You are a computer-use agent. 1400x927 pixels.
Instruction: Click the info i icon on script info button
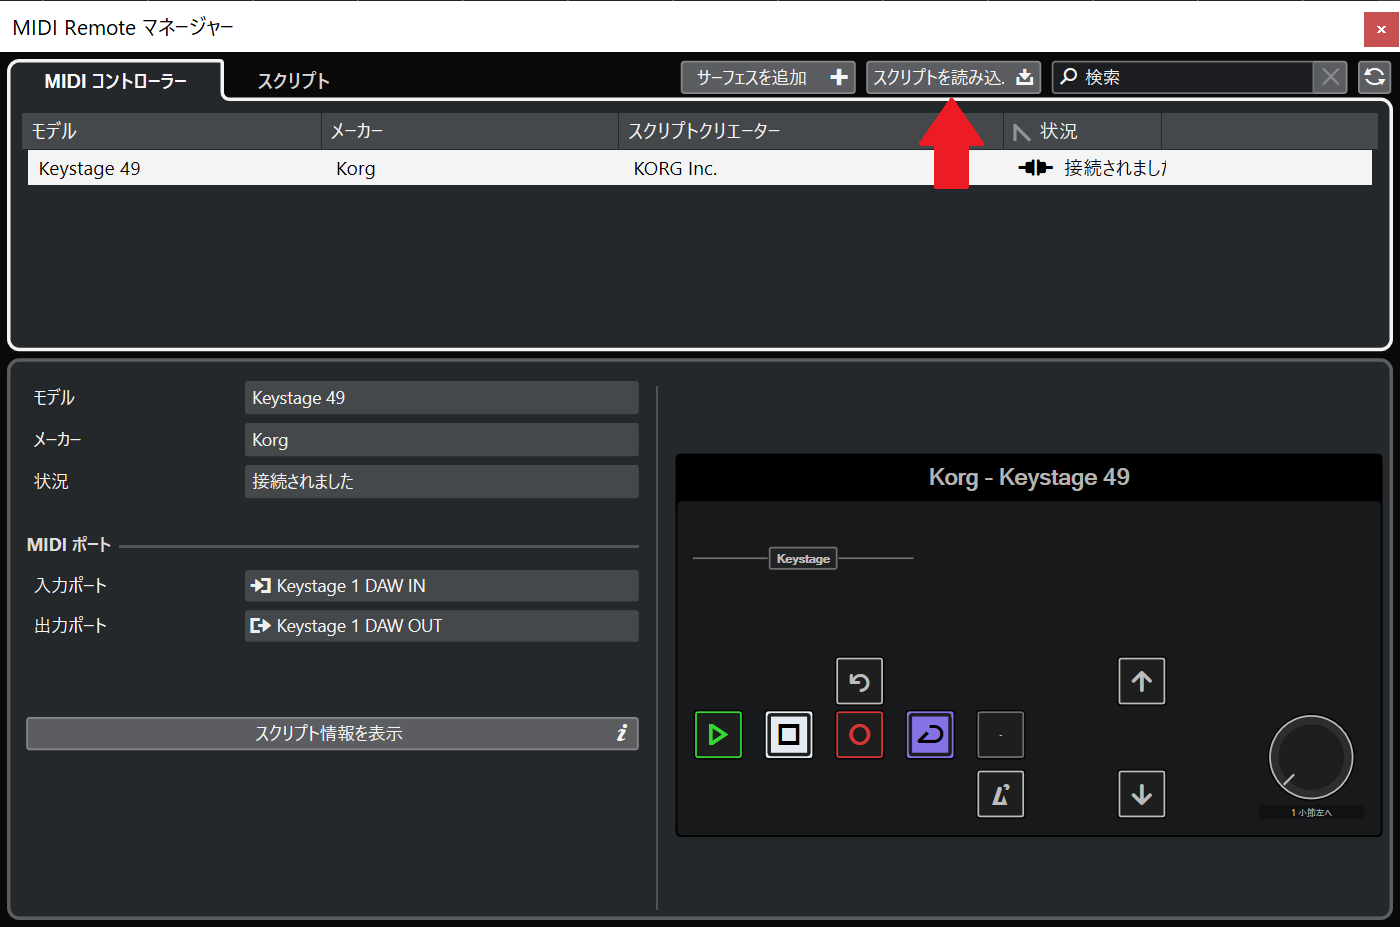point(622,733)
